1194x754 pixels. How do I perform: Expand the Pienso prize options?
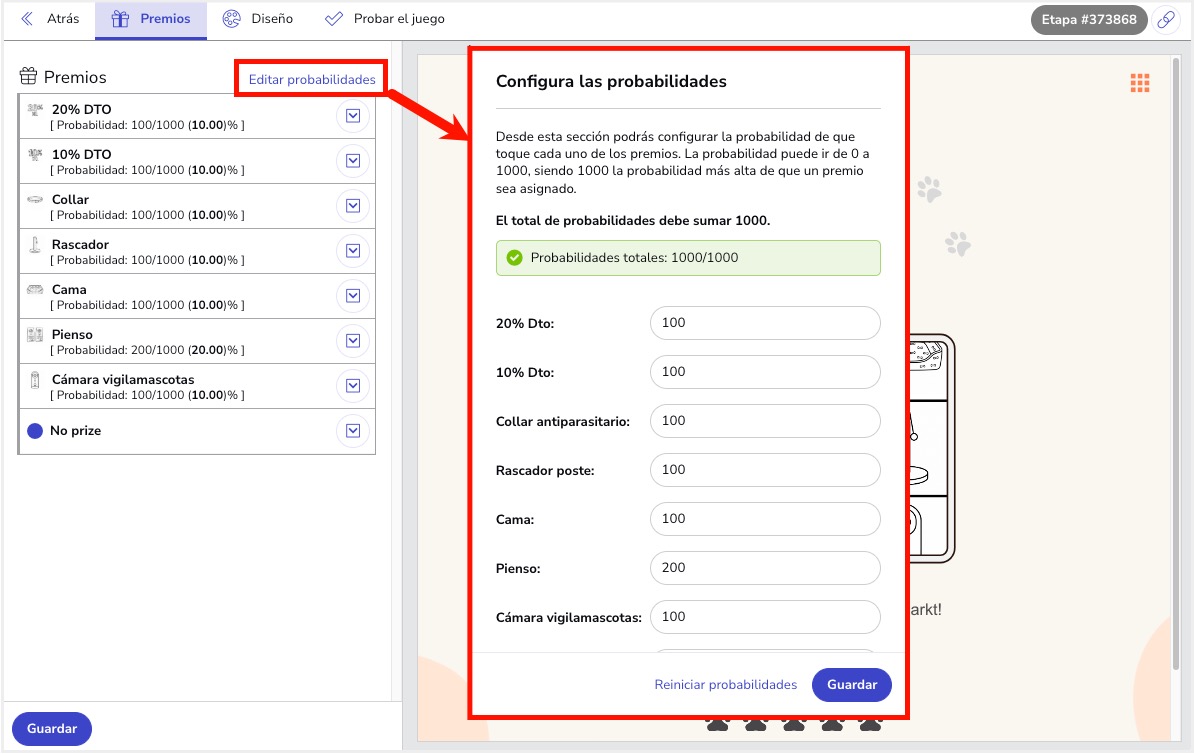pos(353,340)
